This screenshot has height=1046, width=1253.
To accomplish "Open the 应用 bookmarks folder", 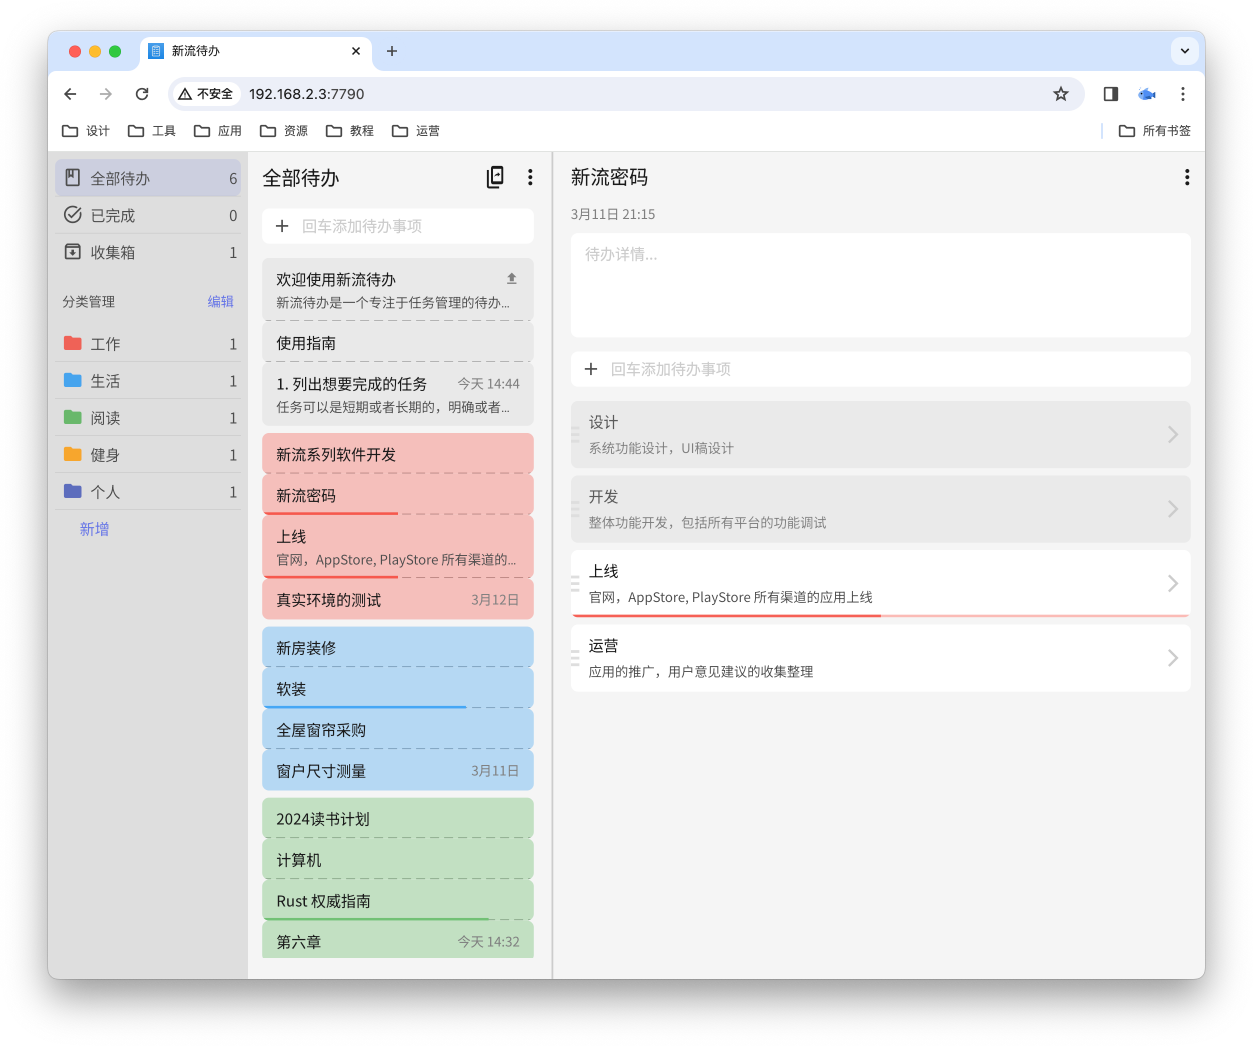I will [218, 131].
